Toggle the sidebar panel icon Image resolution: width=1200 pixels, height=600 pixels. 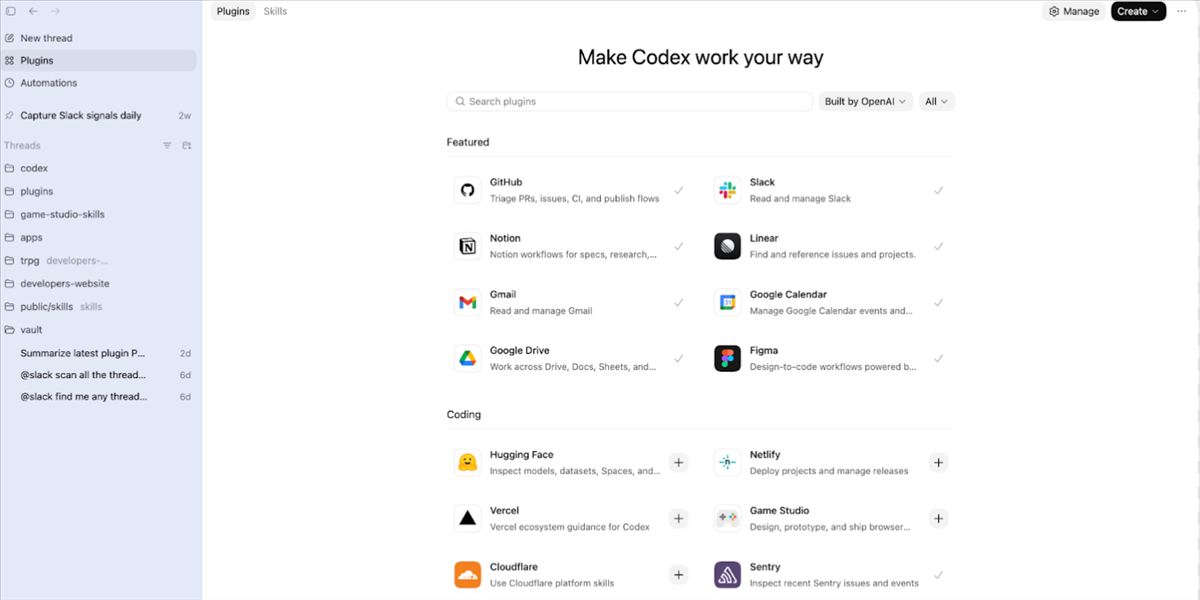pyautogui.click(x=11, y=11)
